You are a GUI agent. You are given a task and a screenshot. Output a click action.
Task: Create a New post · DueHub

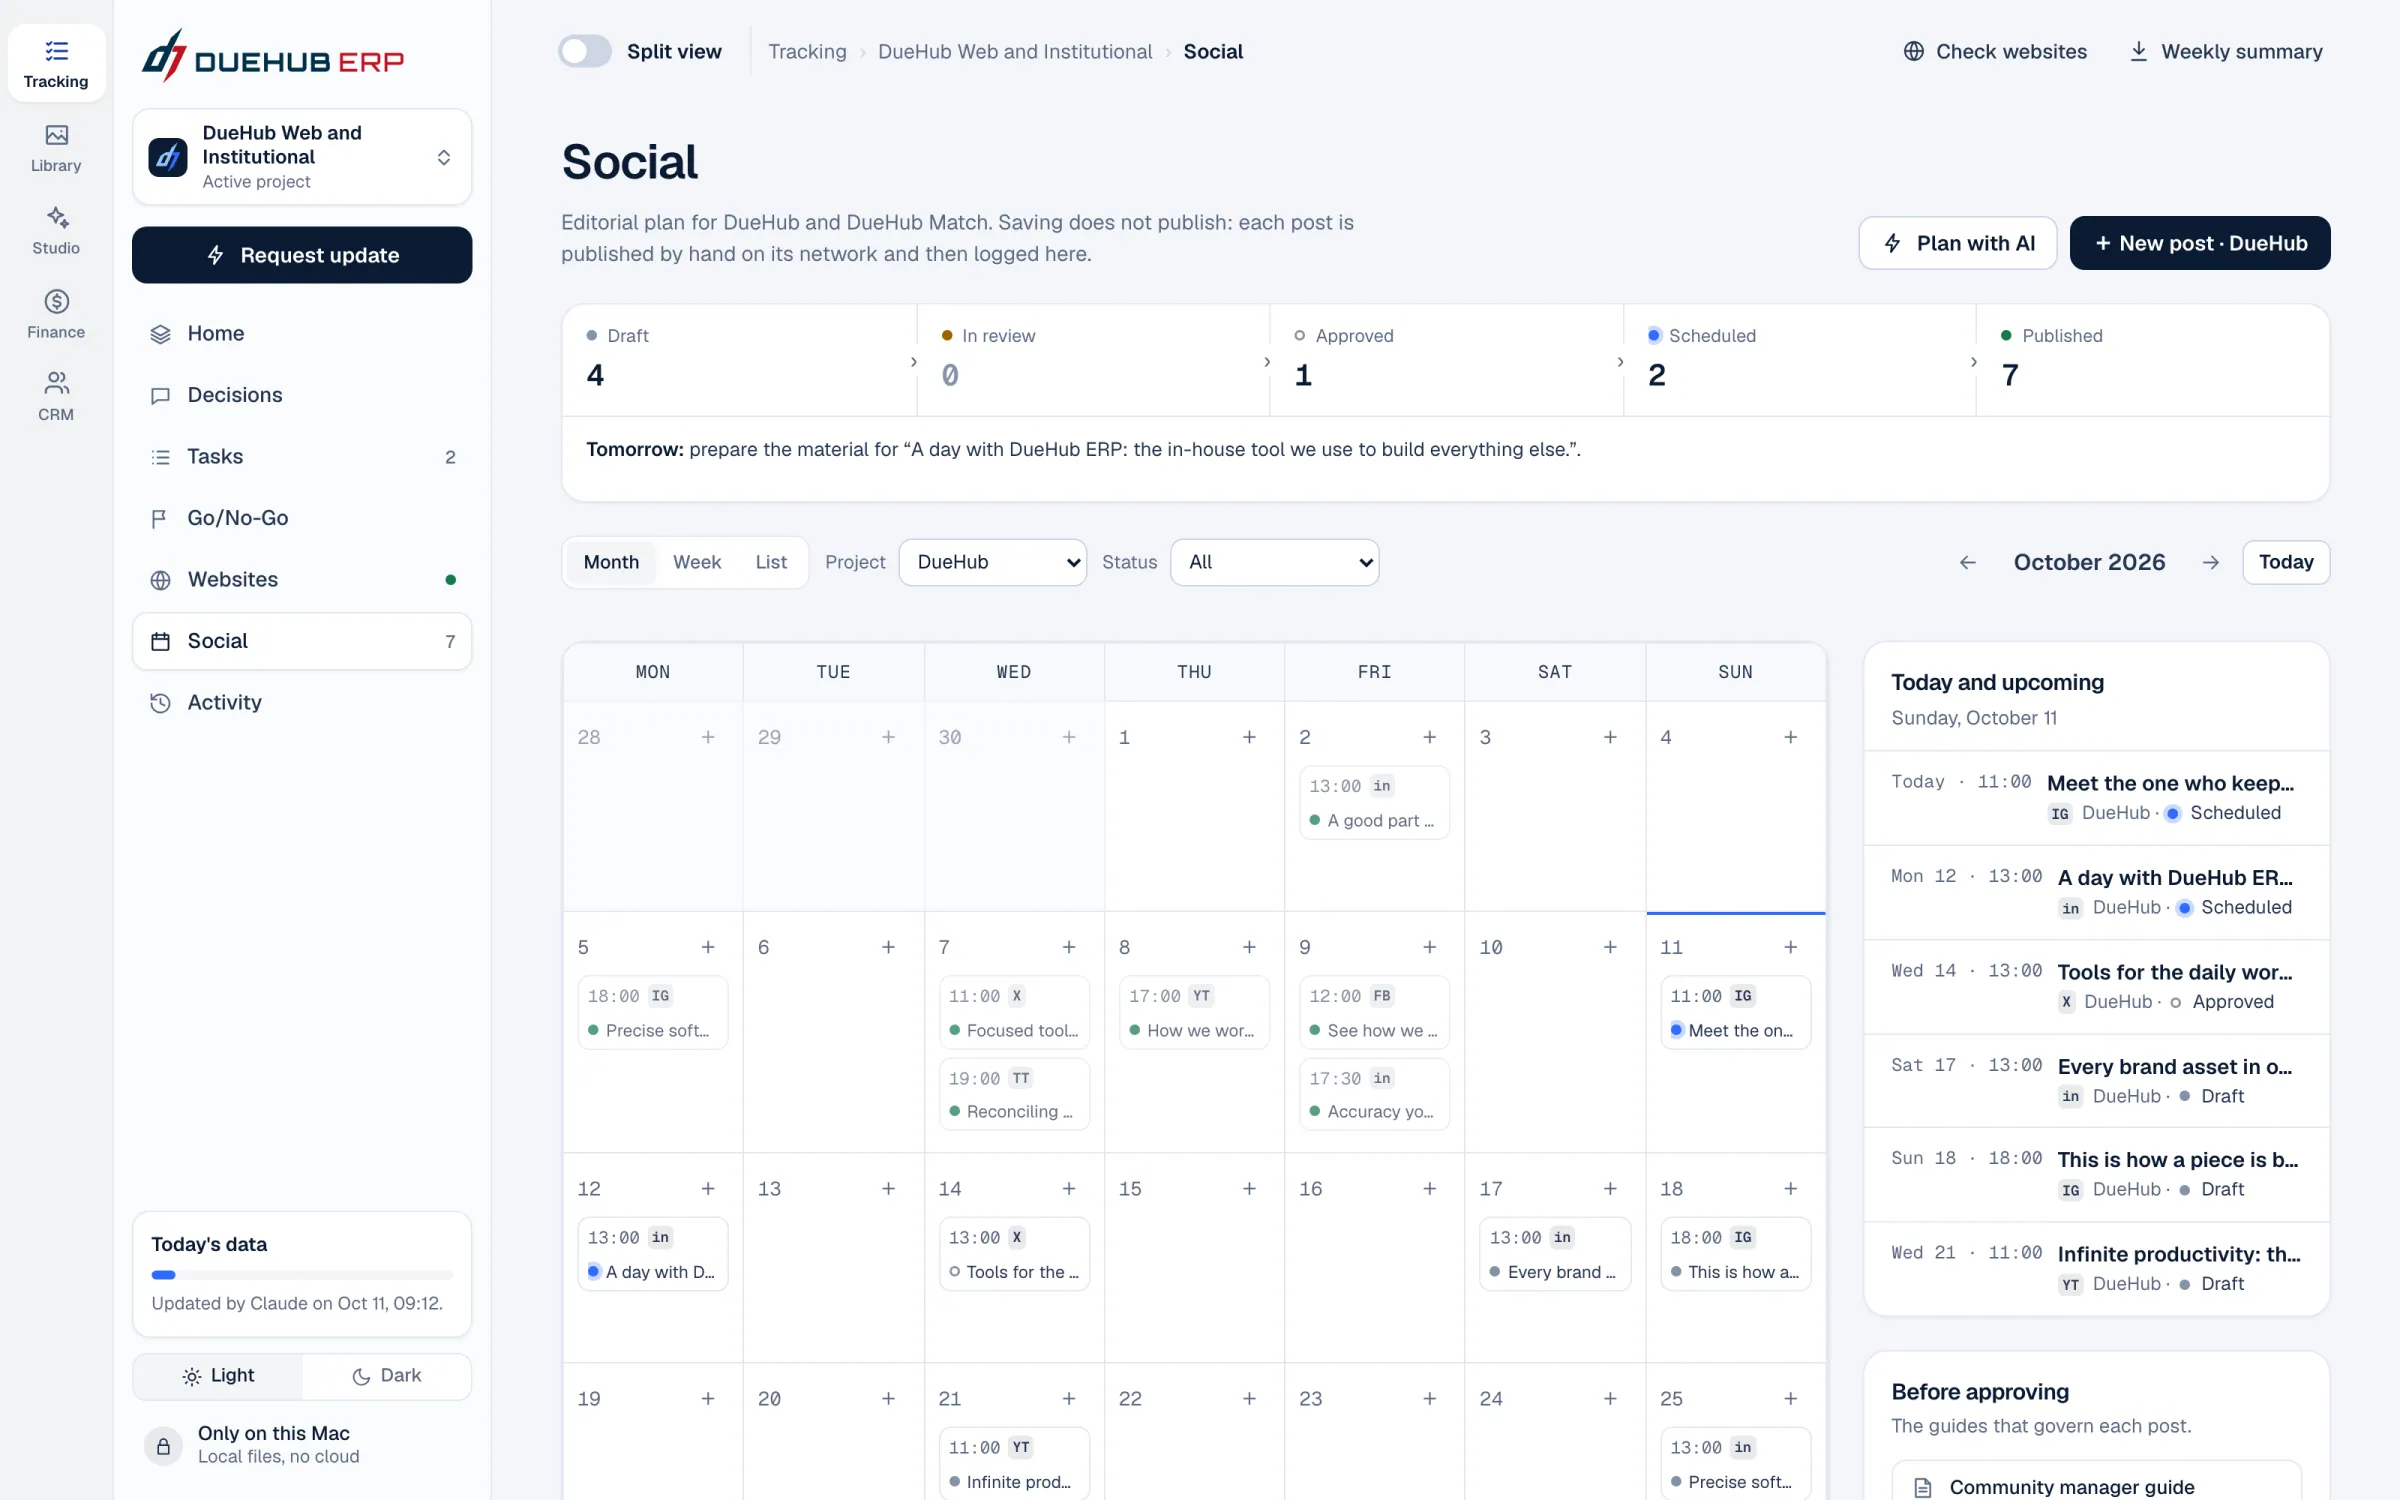click(x=2199, y=243)
